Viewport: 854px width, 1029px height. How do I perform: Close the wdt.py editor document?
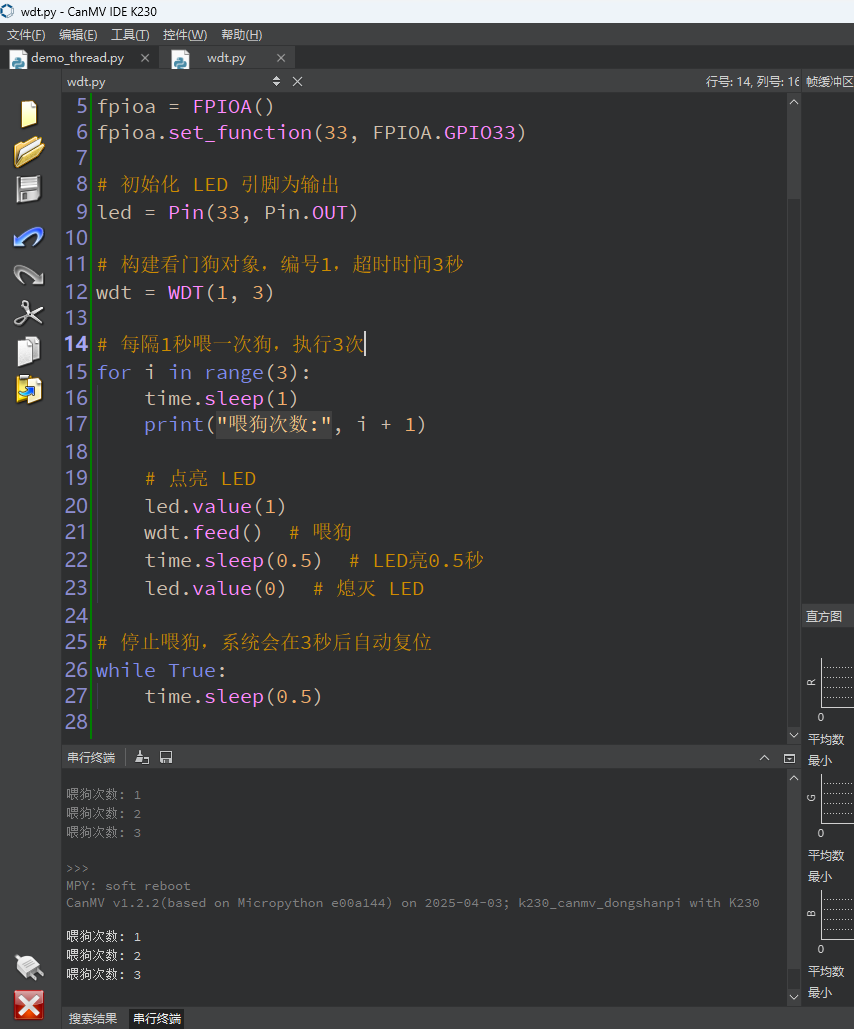tap(297, 81)
